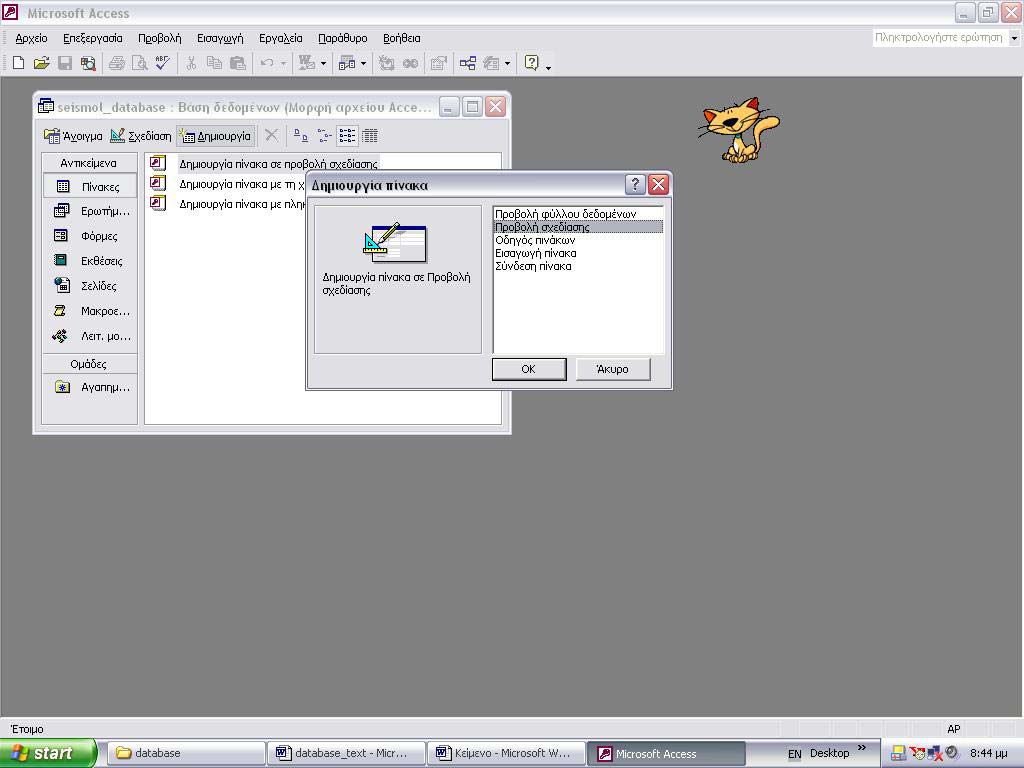The image size is (1024, 768).
Task: Click the Undo arrow icon
Action: (x=266, y=63)
